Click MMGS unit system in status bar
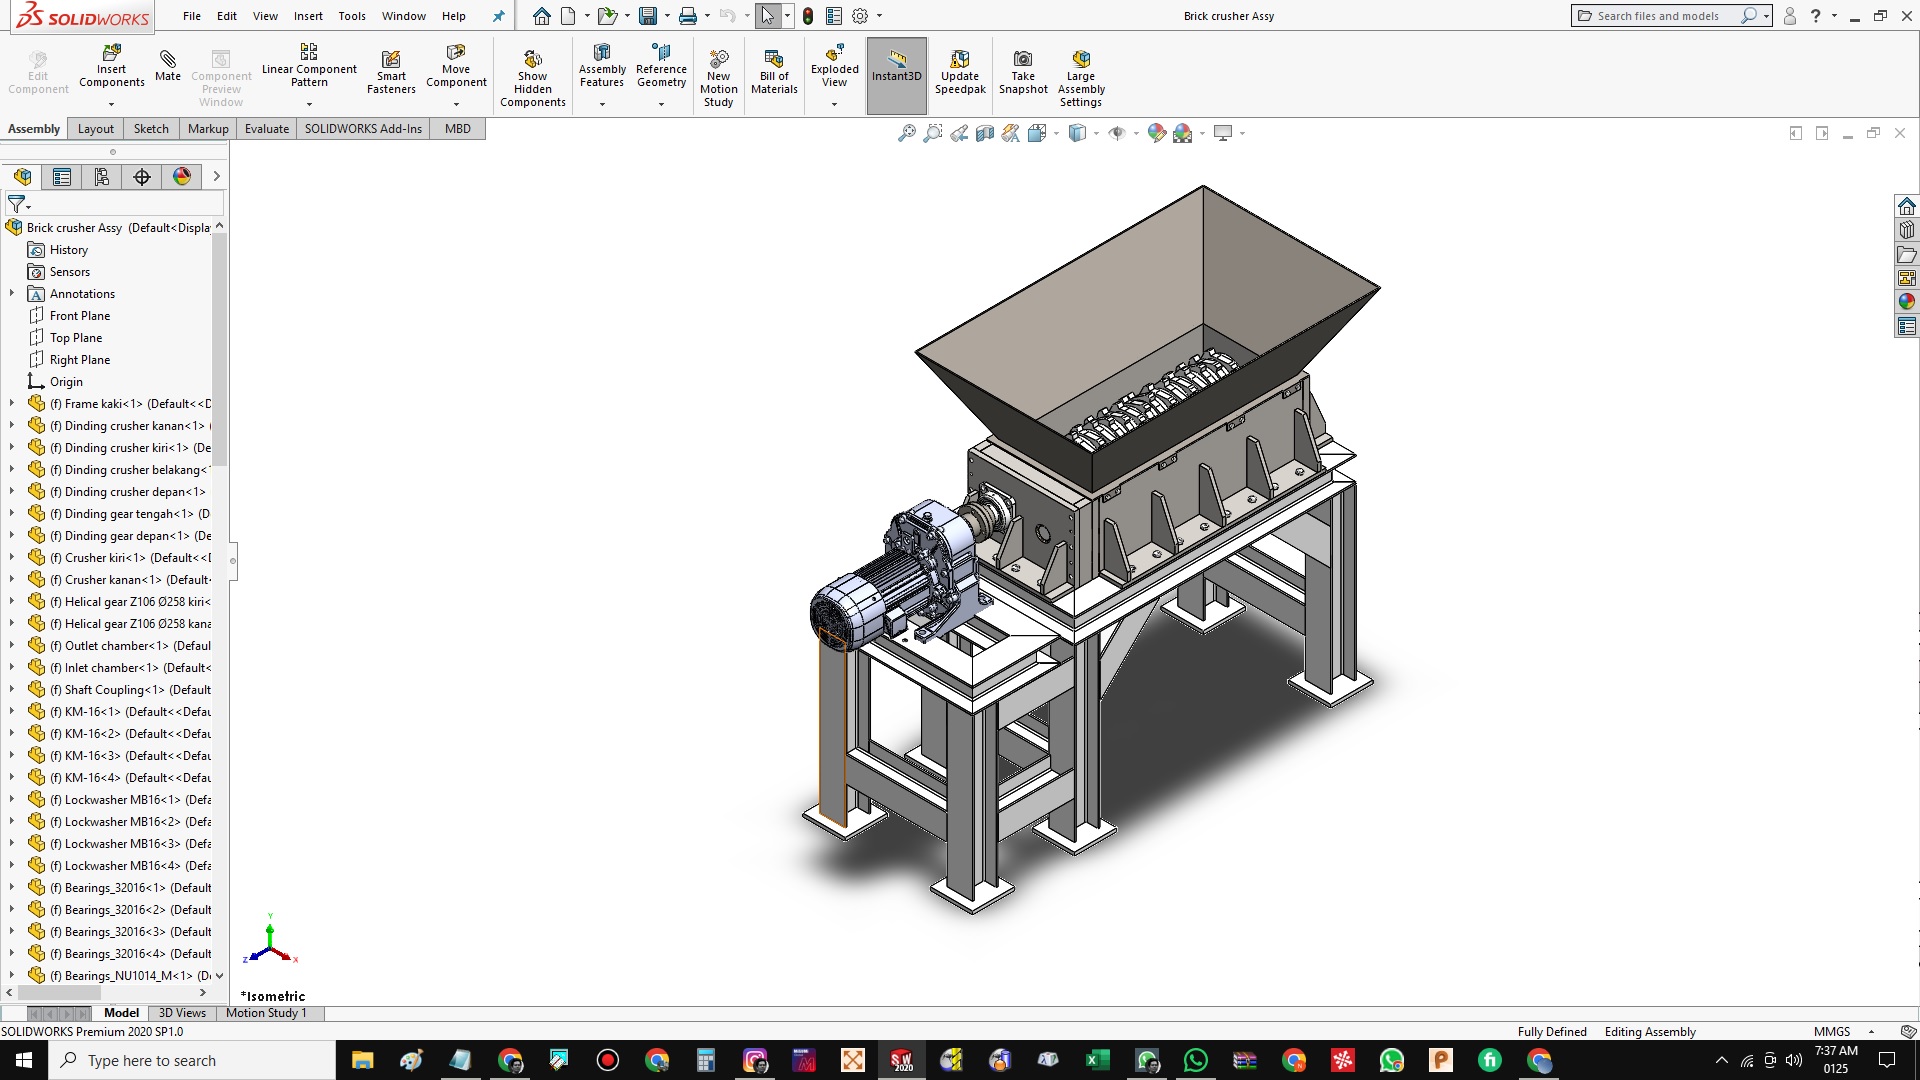This screenshot has height=1080, width=1920. point(1832,1032)
